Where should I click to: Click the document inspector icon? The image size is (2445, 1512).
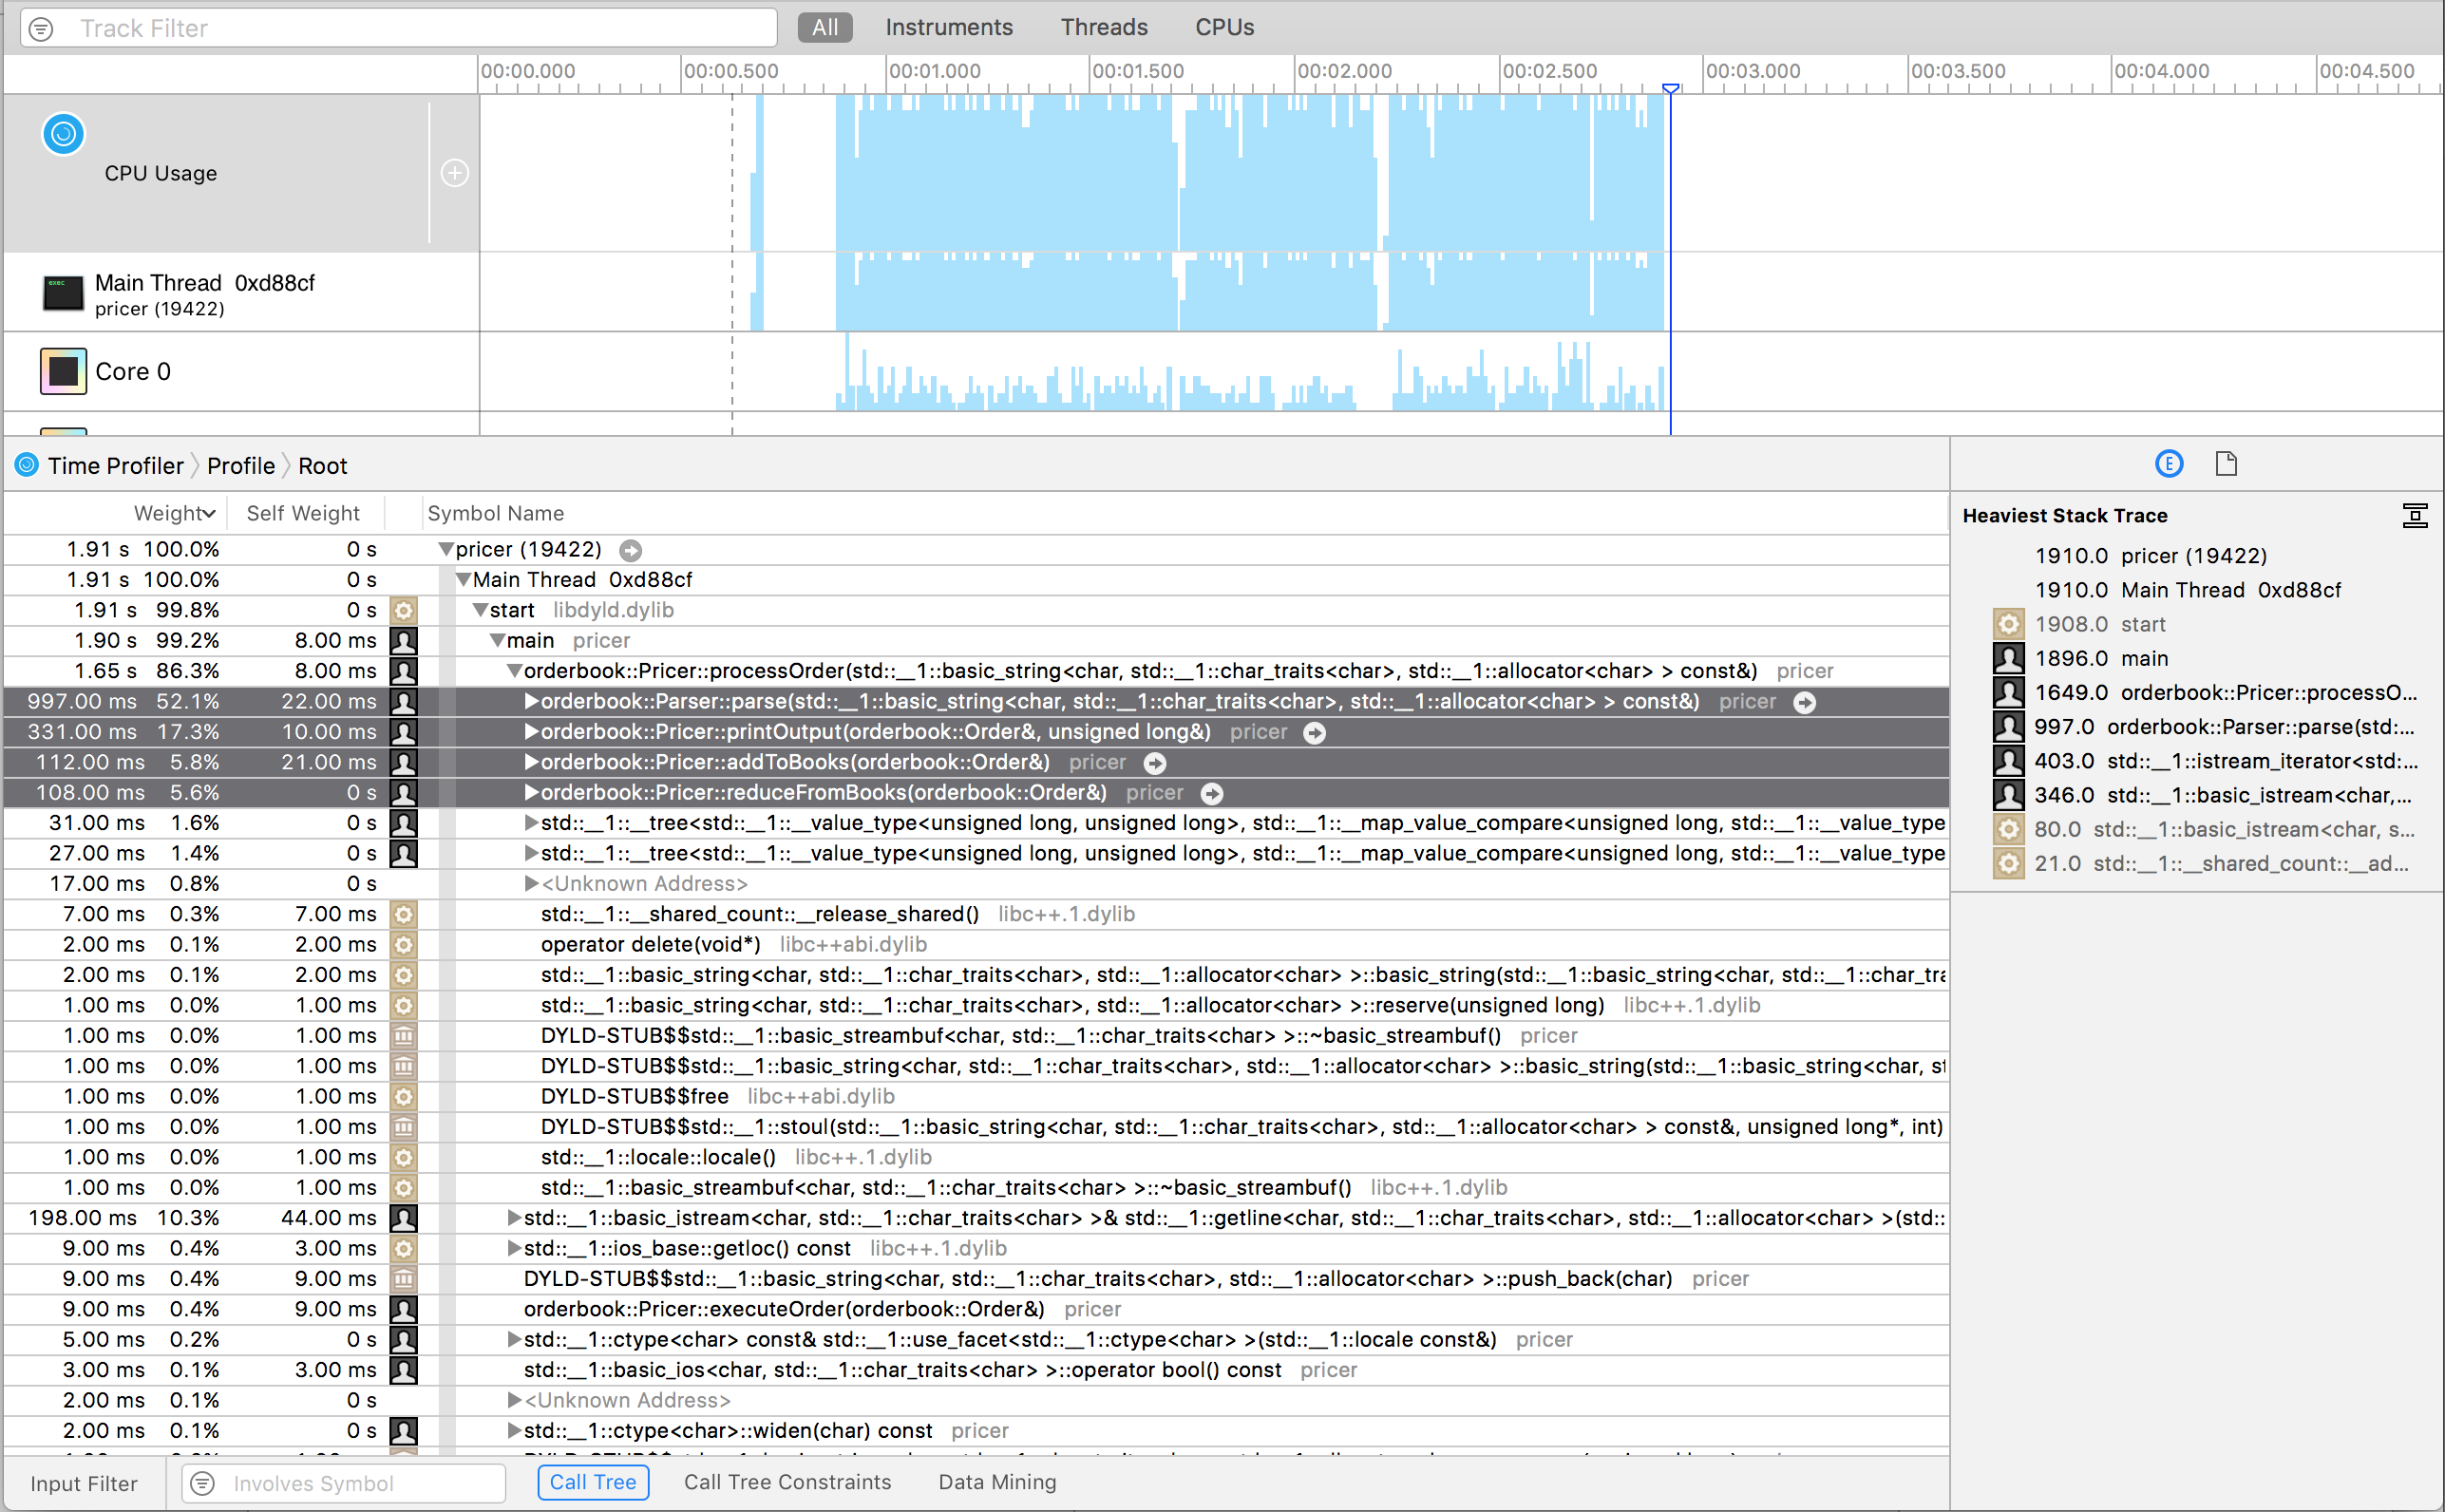(x=2226, y=464)
